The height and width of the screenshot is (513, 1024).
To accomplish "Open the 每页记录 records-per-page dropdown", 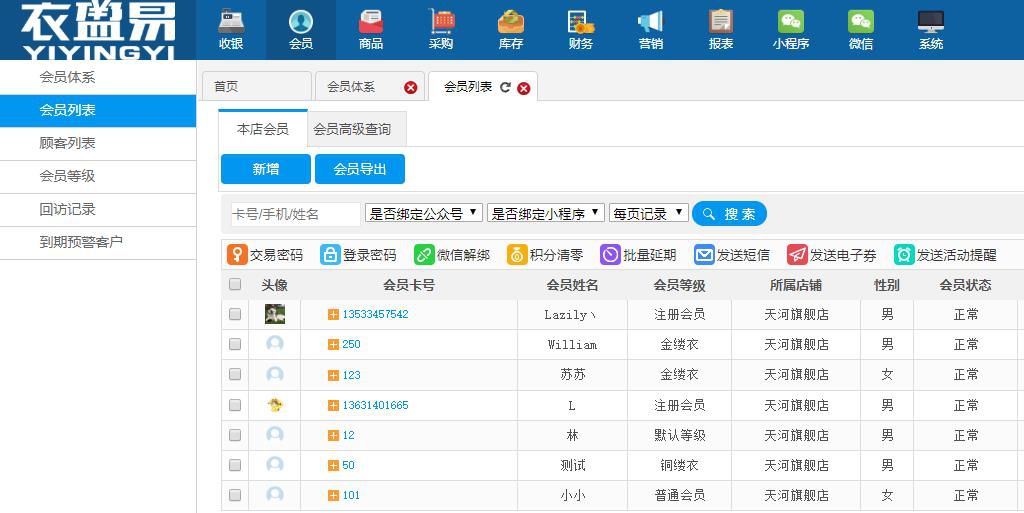I will point(648,213).
